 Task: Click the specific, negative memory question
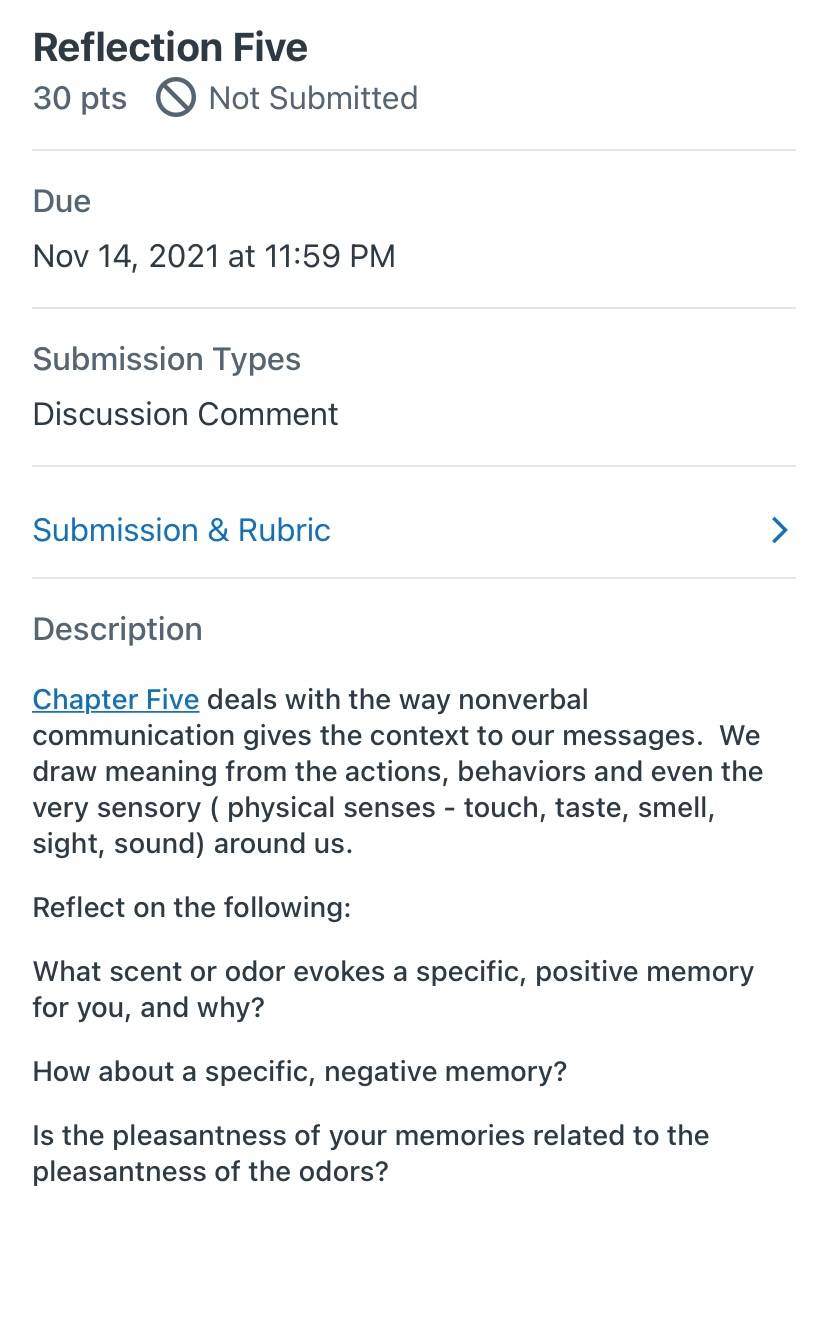coord(300,1071)
